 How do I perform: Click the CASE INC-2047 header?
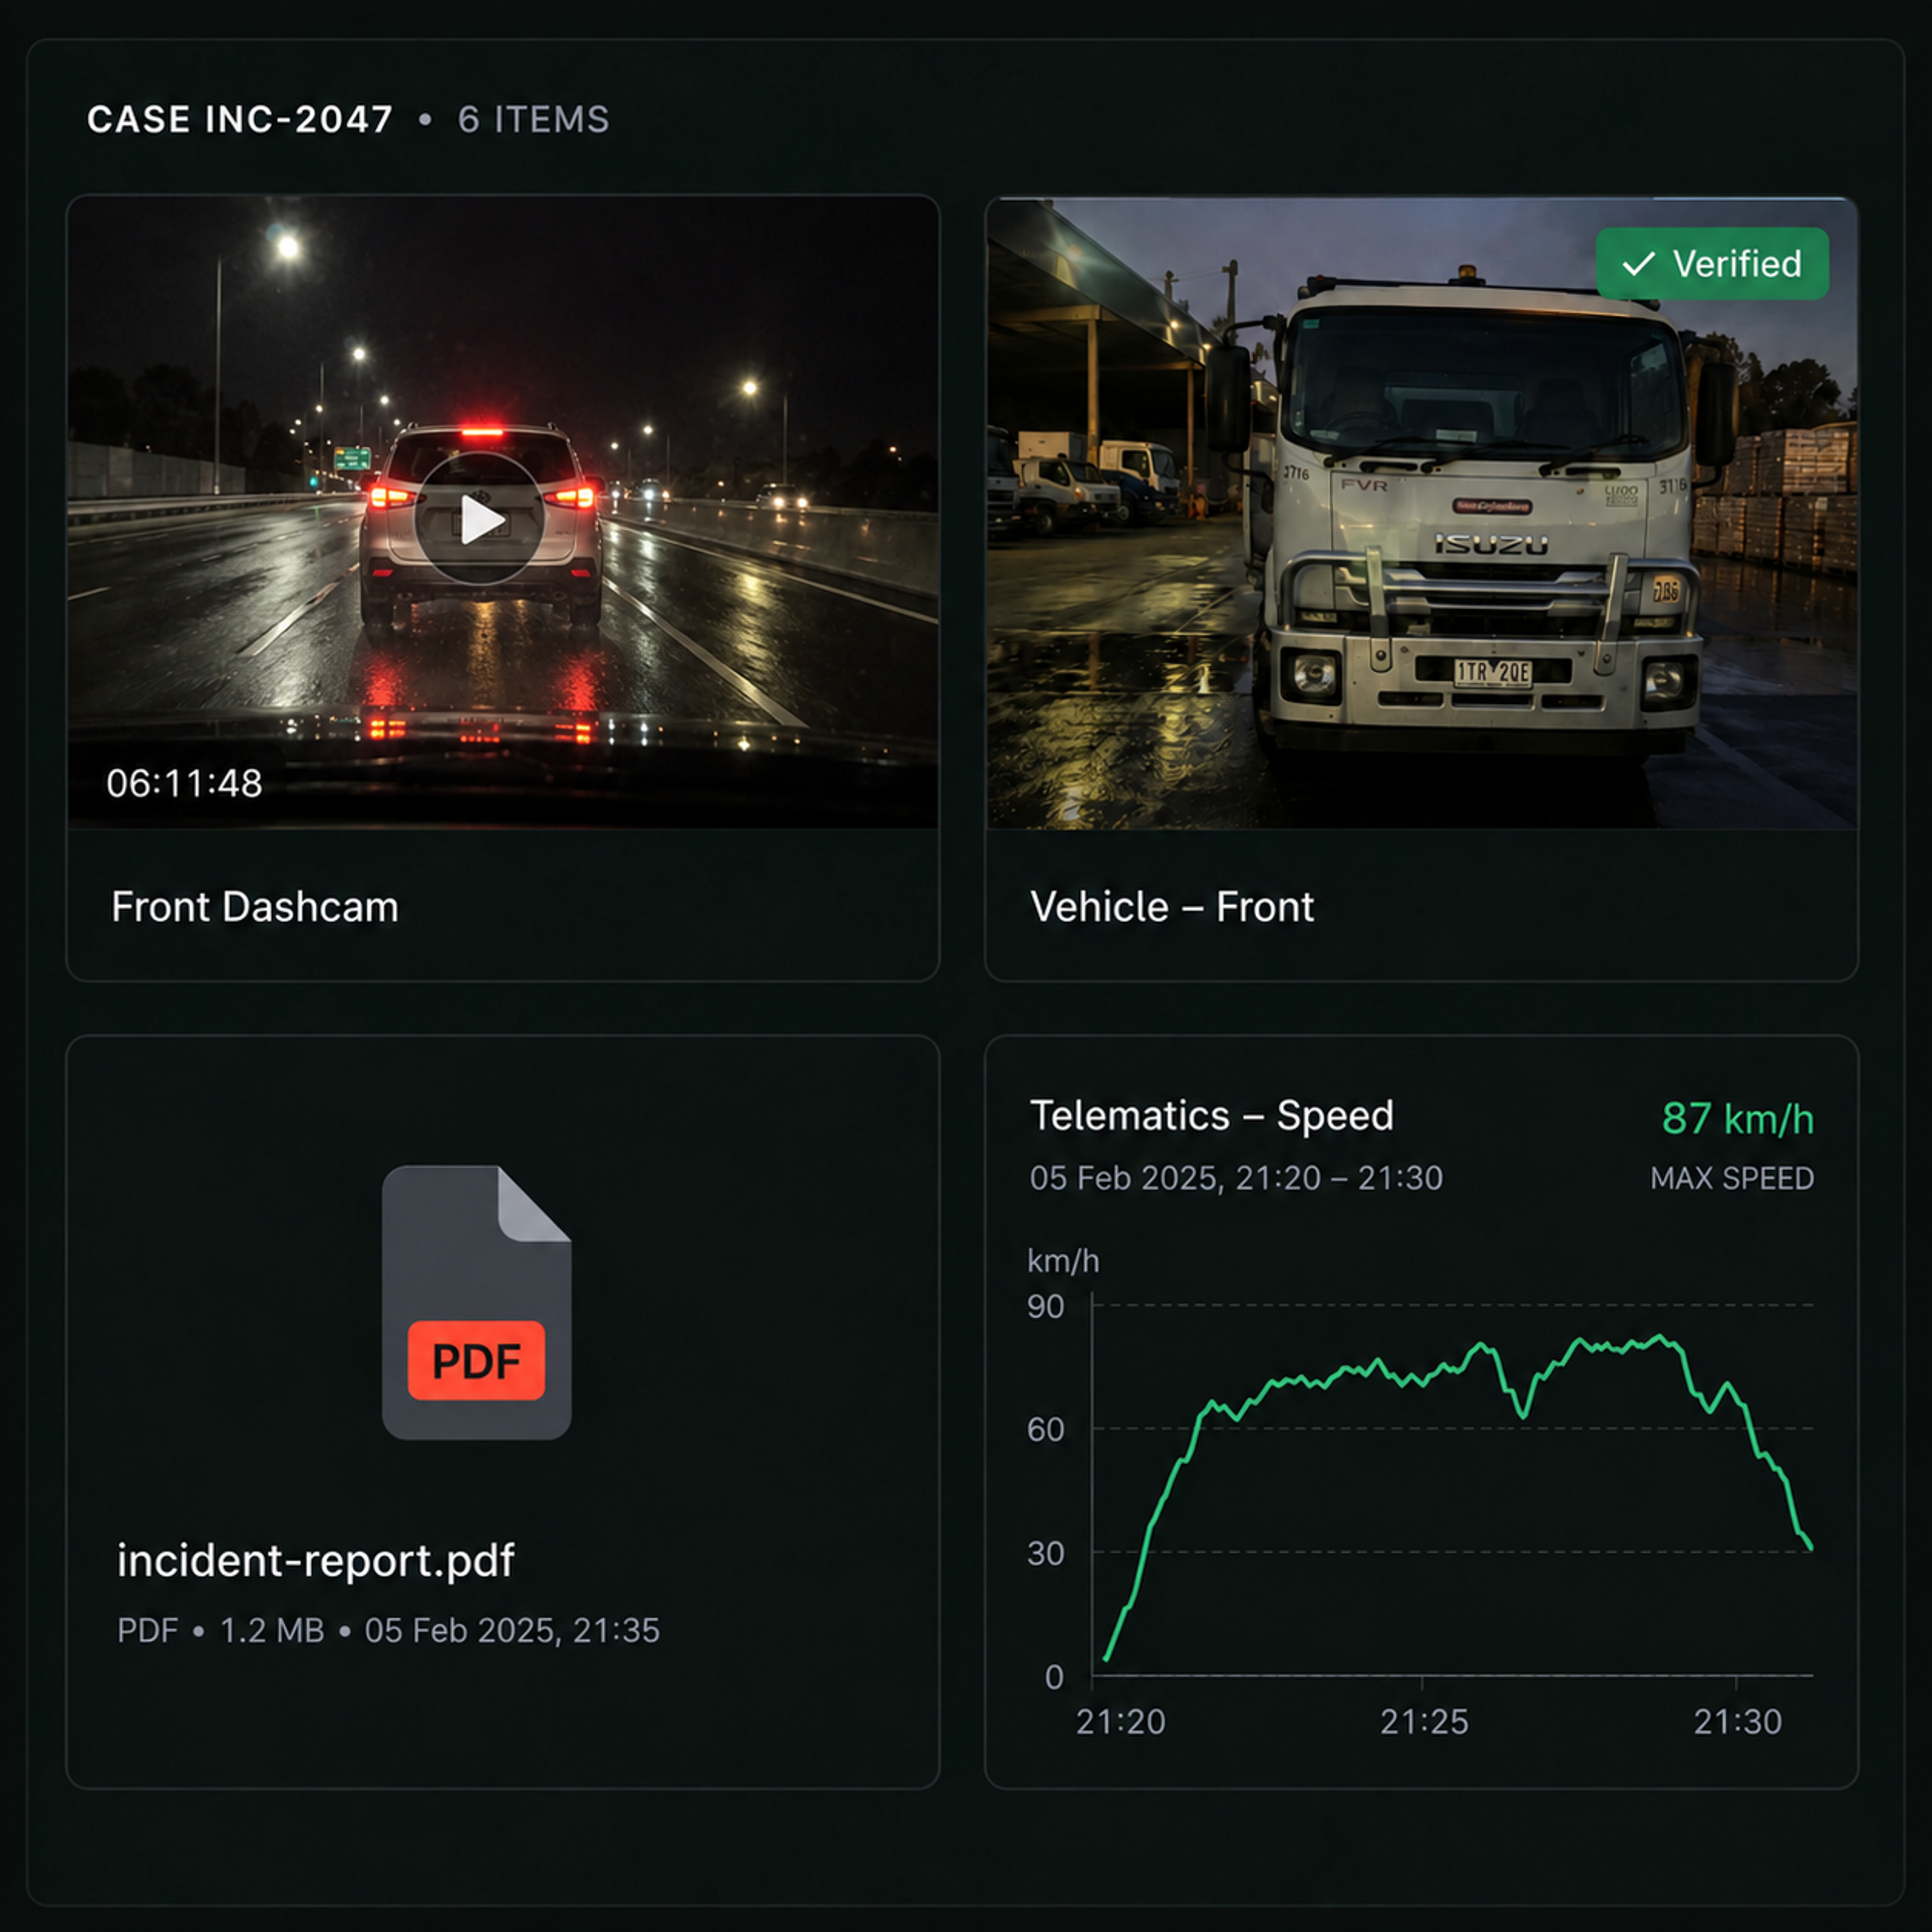pyautogui.click(x=240, y=119)
